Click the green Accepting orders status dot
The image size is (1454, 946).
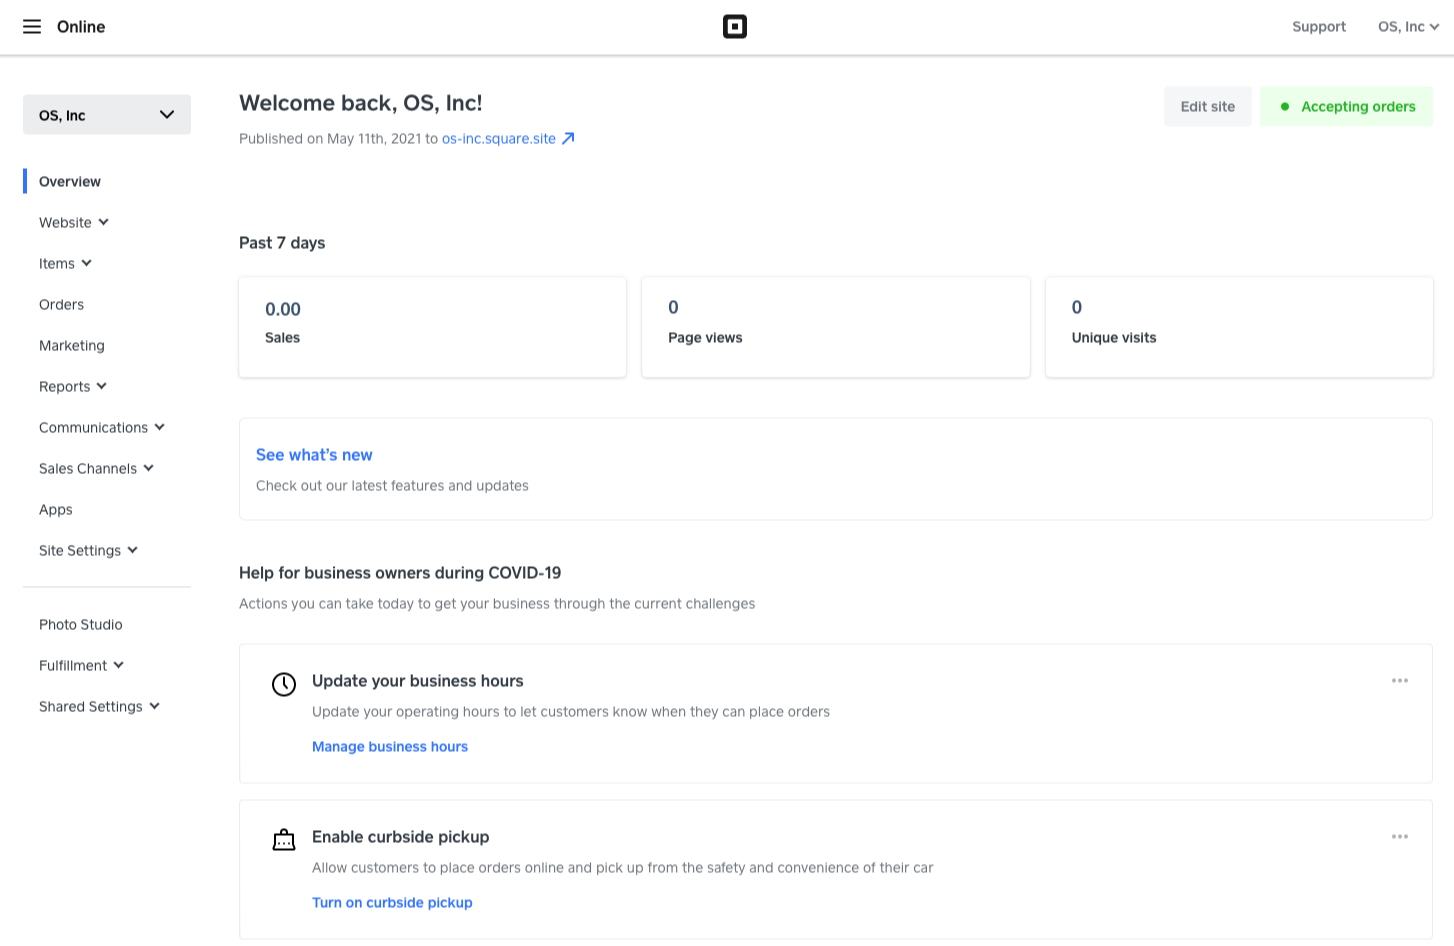(1285, 107)
